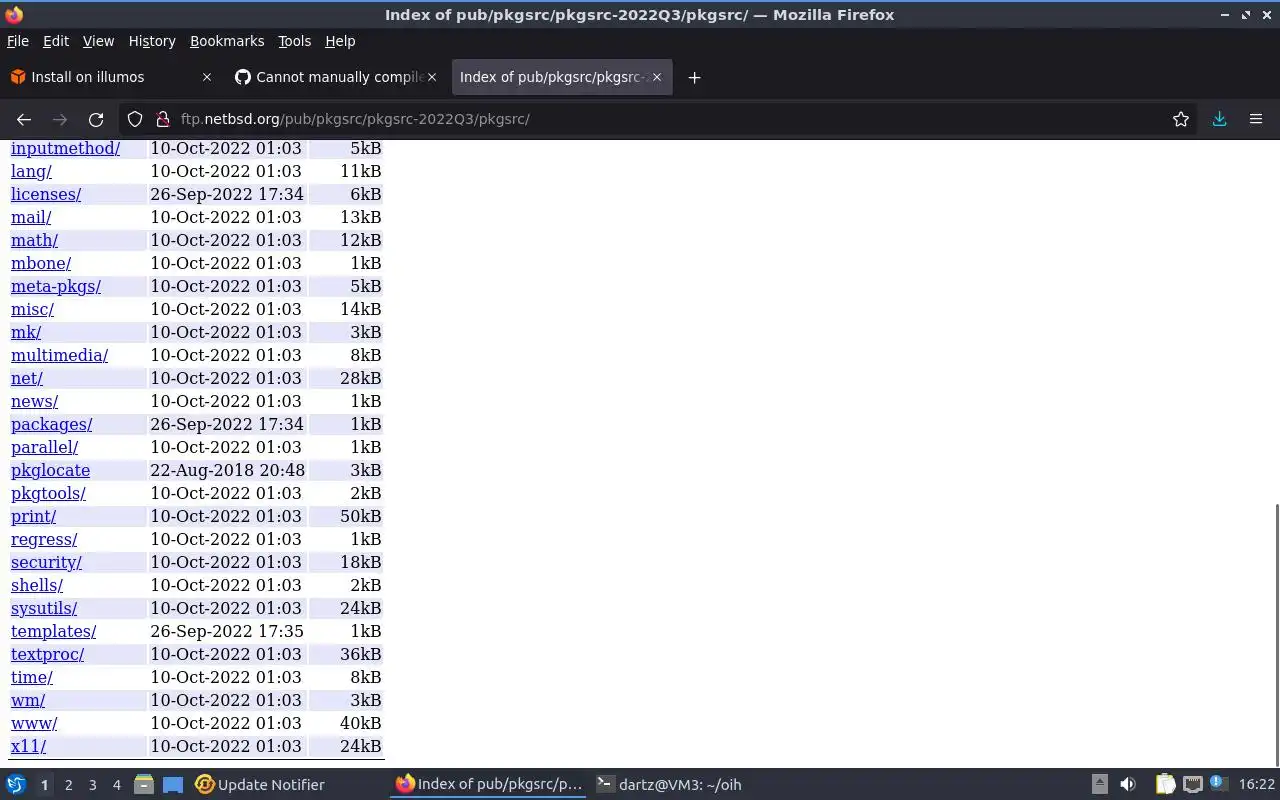Open the news/ directory link
1280x800 pixels.
point(34,401)
